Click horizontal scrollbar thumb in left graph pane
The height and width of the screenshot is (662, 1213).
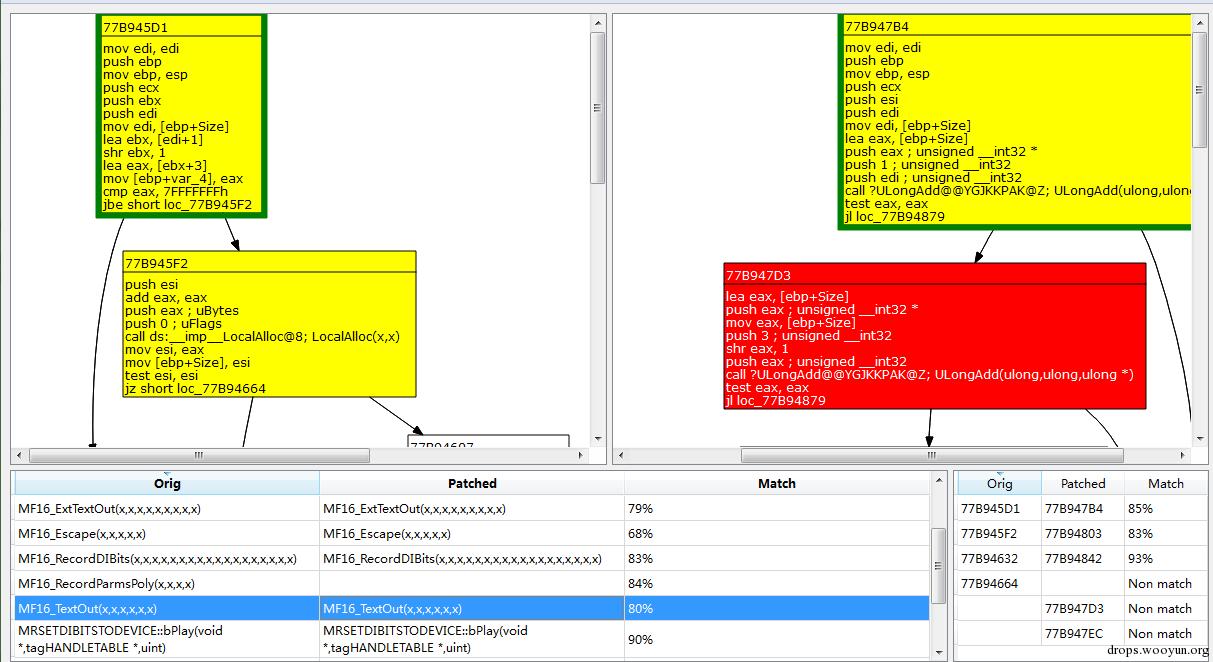pyautogui.click(x=199, y=455)
